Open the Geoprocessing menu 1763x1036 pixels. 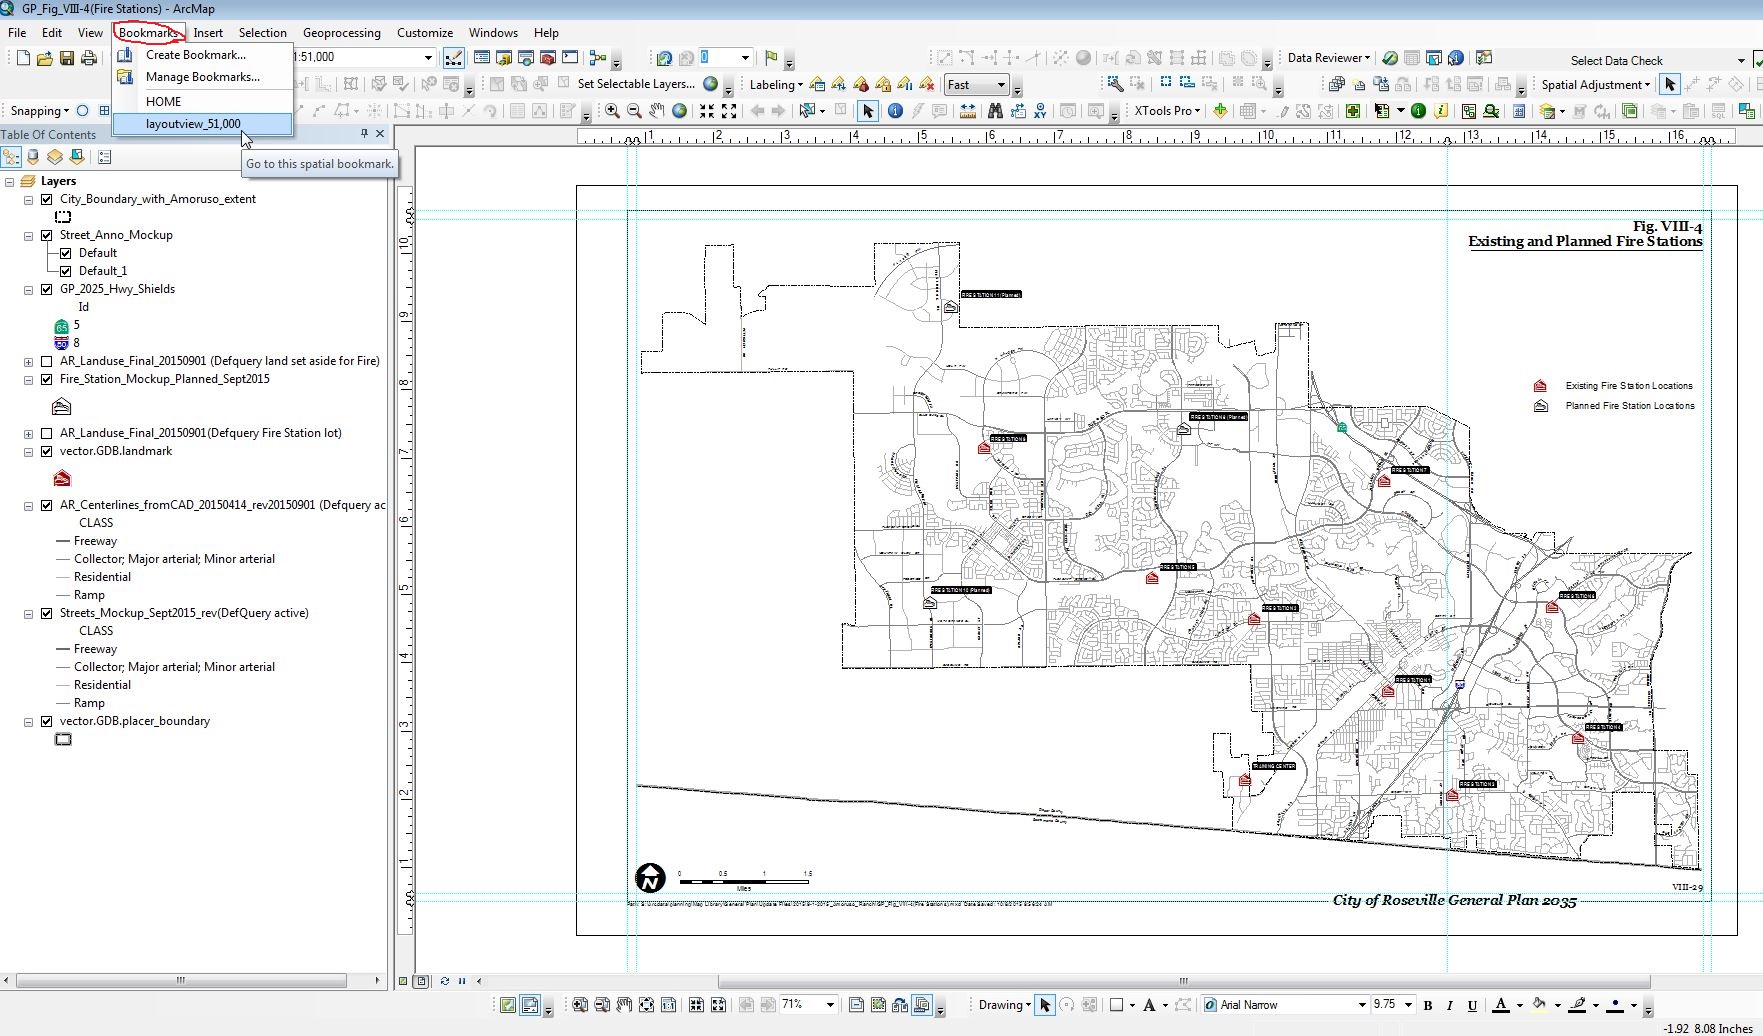pos(341,33)
